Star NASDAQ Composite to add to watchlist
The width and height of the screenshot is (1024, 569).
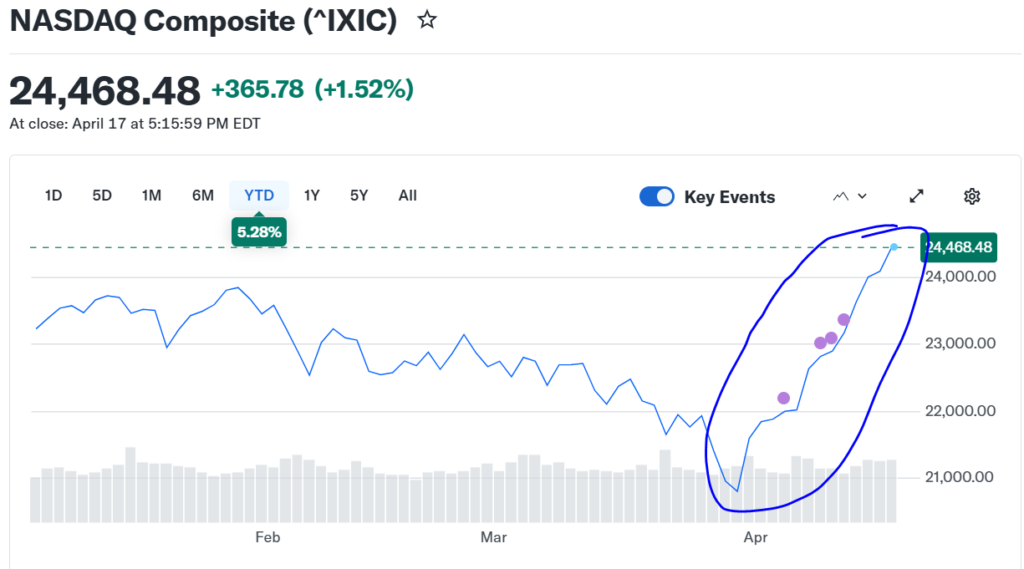(x=427, y=19)
